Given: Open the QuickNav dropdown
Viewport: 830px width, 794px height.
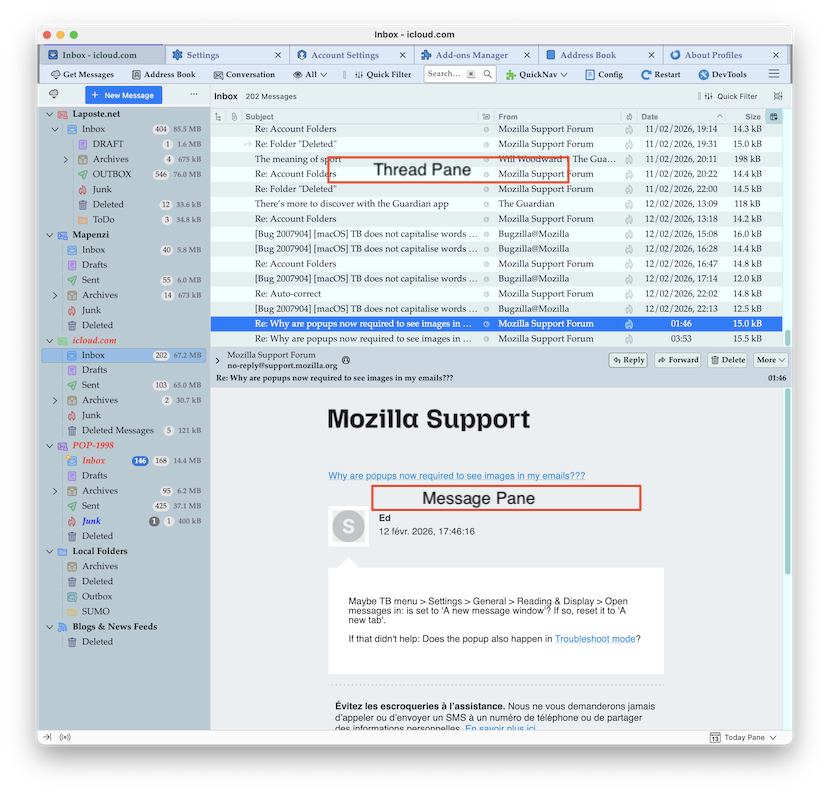Looking at the screenshot, I should tap(537, 75).
